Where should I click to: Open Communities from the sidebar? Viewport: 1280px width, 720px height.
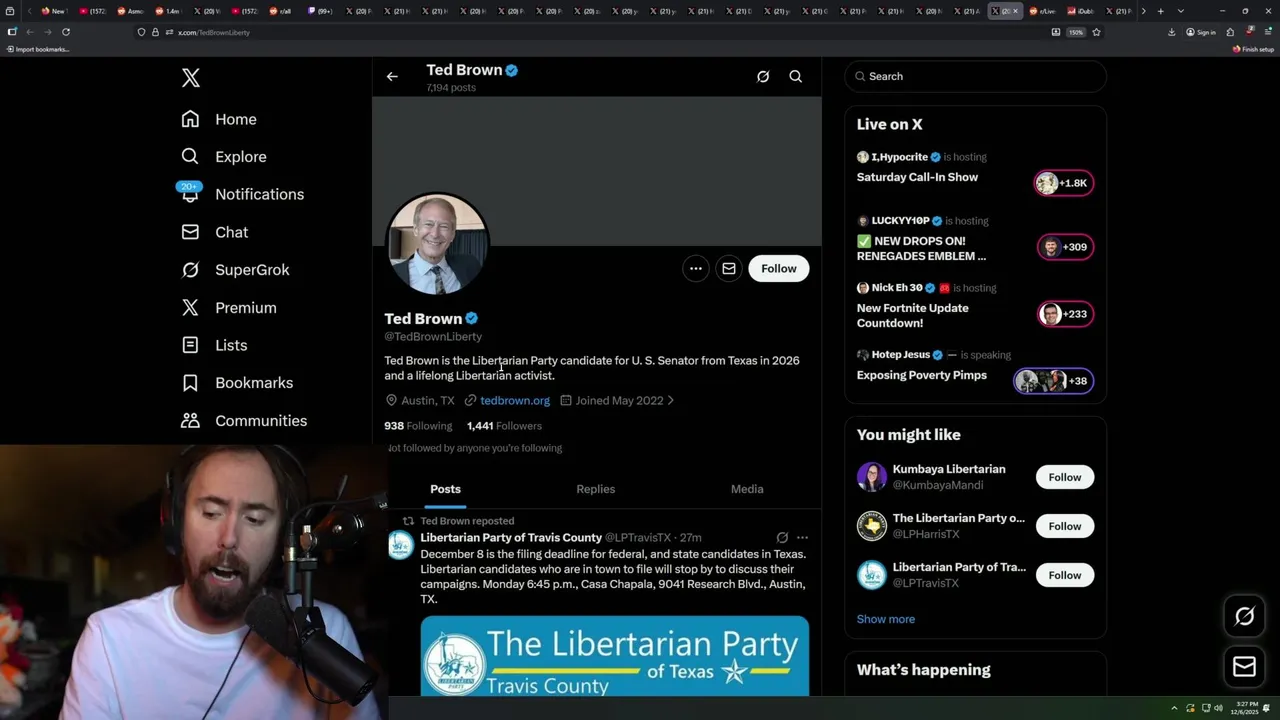pos(244,421)
